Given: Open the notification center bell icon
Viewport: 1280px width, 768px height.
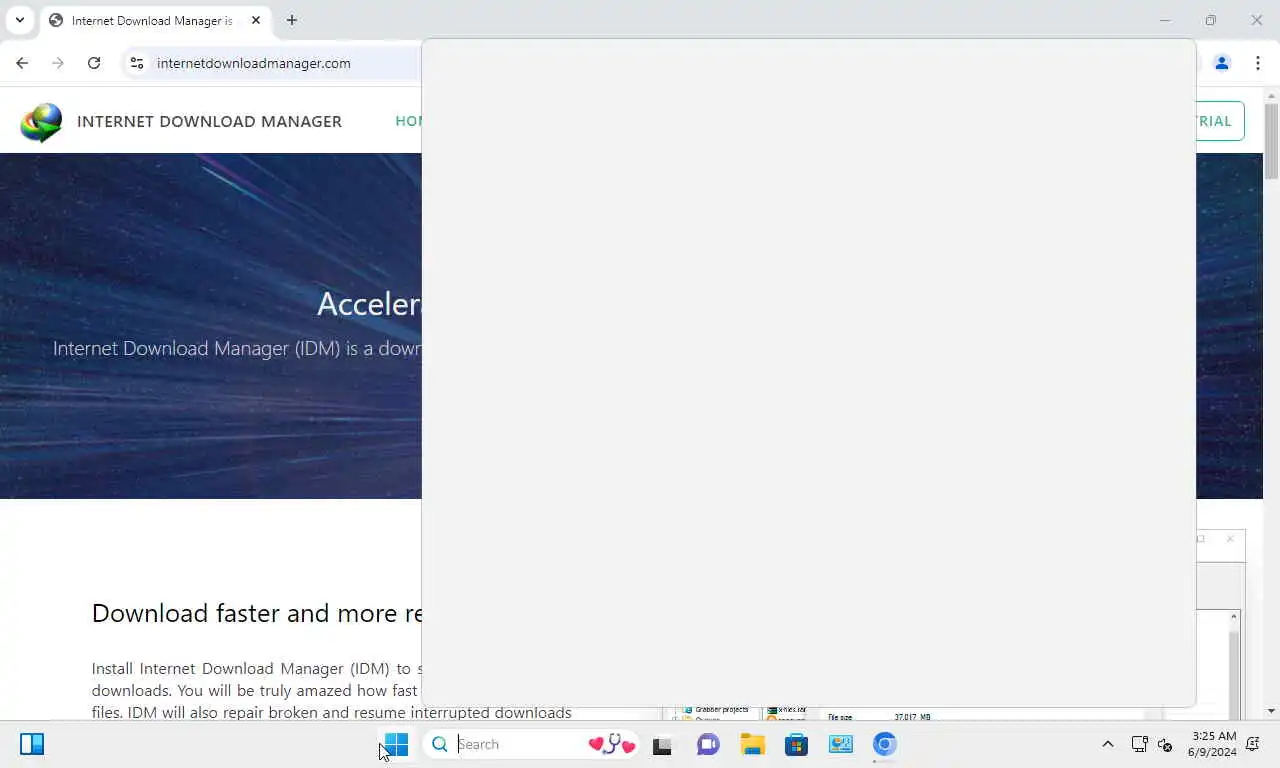Looking at the screenshot, I should point(1253,744).
